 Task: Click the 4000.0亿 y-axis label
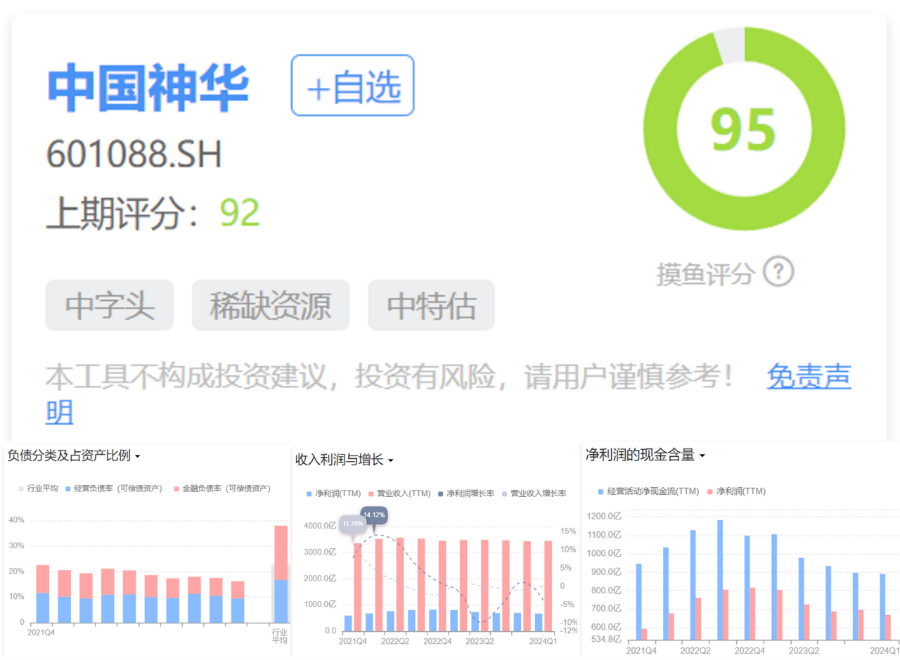pos(320,526)
